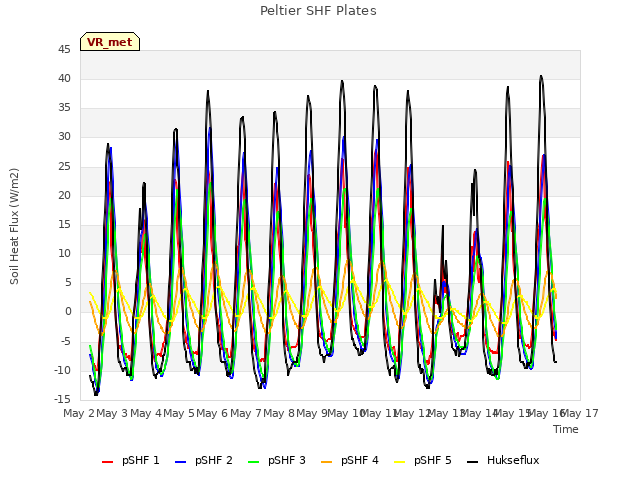Toggle pSHF 1 series via legend label
The height and width of the screenshot is (480, 640).
click(x=141, y=460)
